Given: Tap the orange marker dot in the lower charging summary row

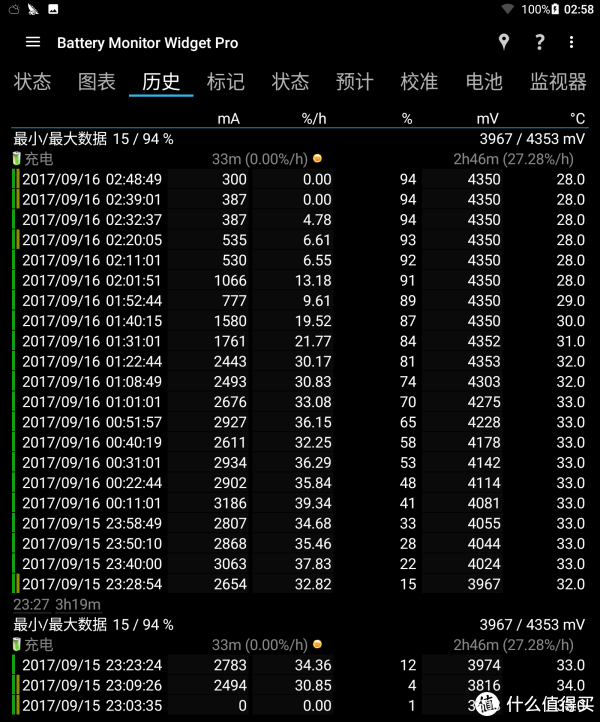Looking at the screenshot, I should coord(317,644).
